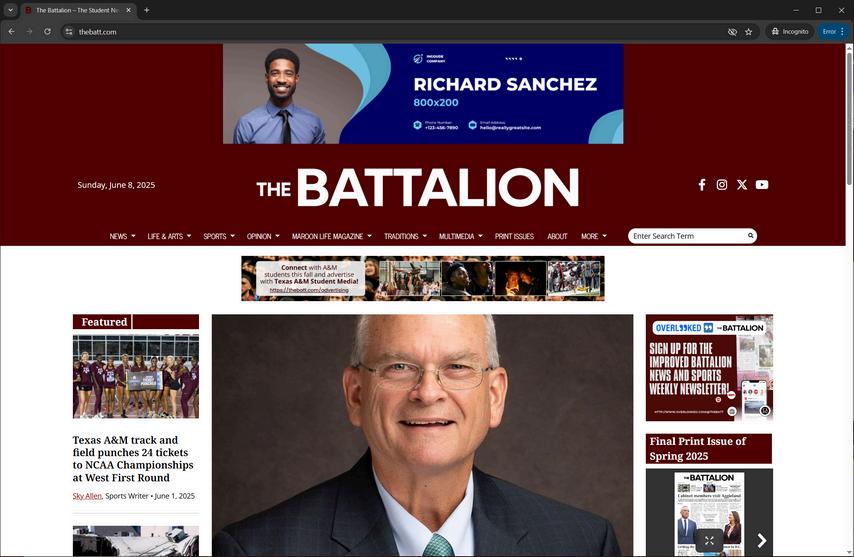Expand the Sports dropdown menu
This screenshot has height=557, width=854.
point(219,236)
